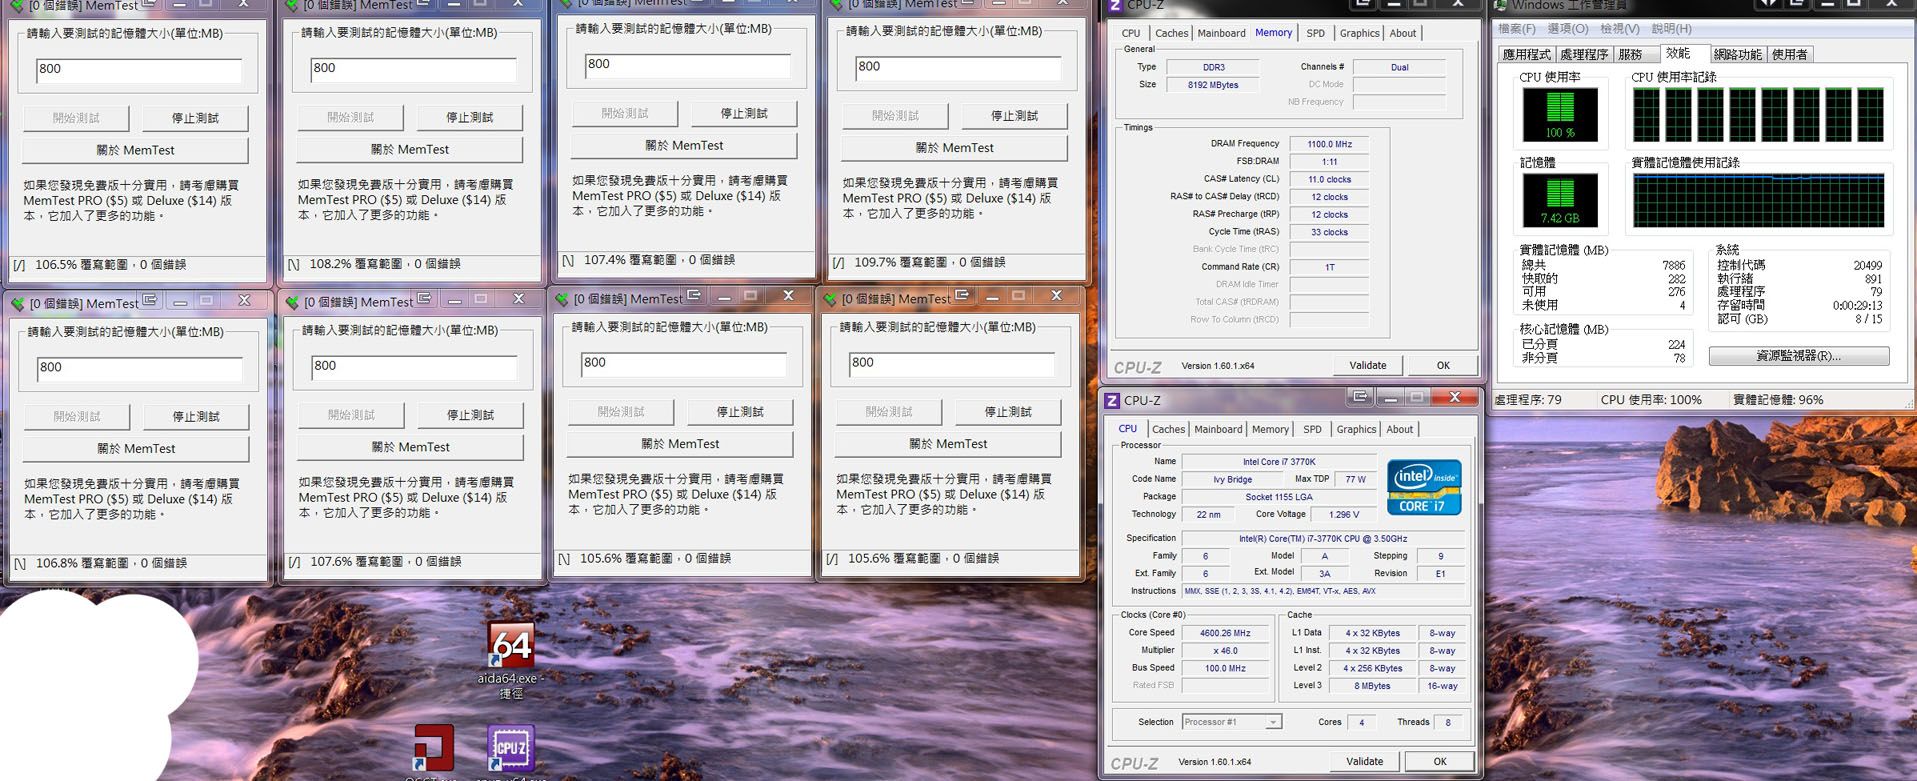1917x781 pixels.
Task: Click the CAS# Latency value 11.0 clocks
Action: pos(1329,180)
